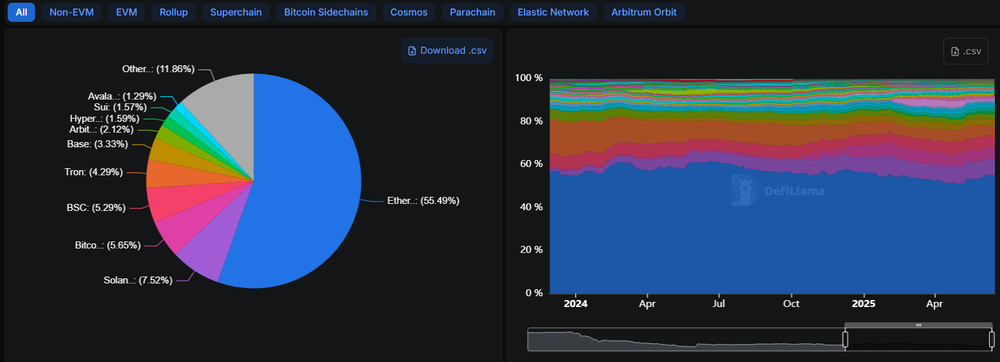The width and height of the screenshot is (1000, 362).
Task: Click the .csv button above area chart
Action: [966, 52]
